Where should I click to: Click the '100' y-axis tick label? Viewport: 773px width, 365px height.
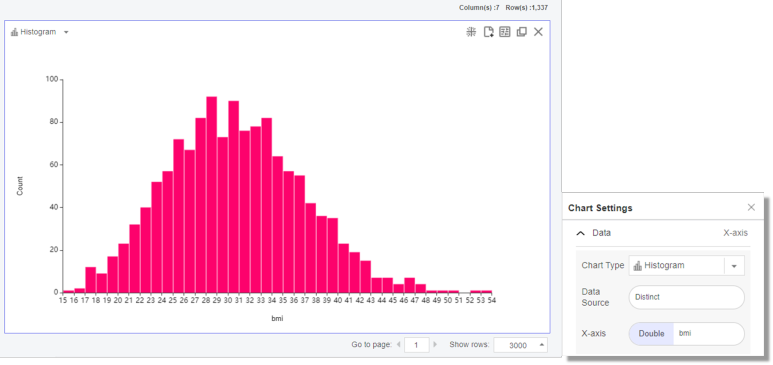52,79
